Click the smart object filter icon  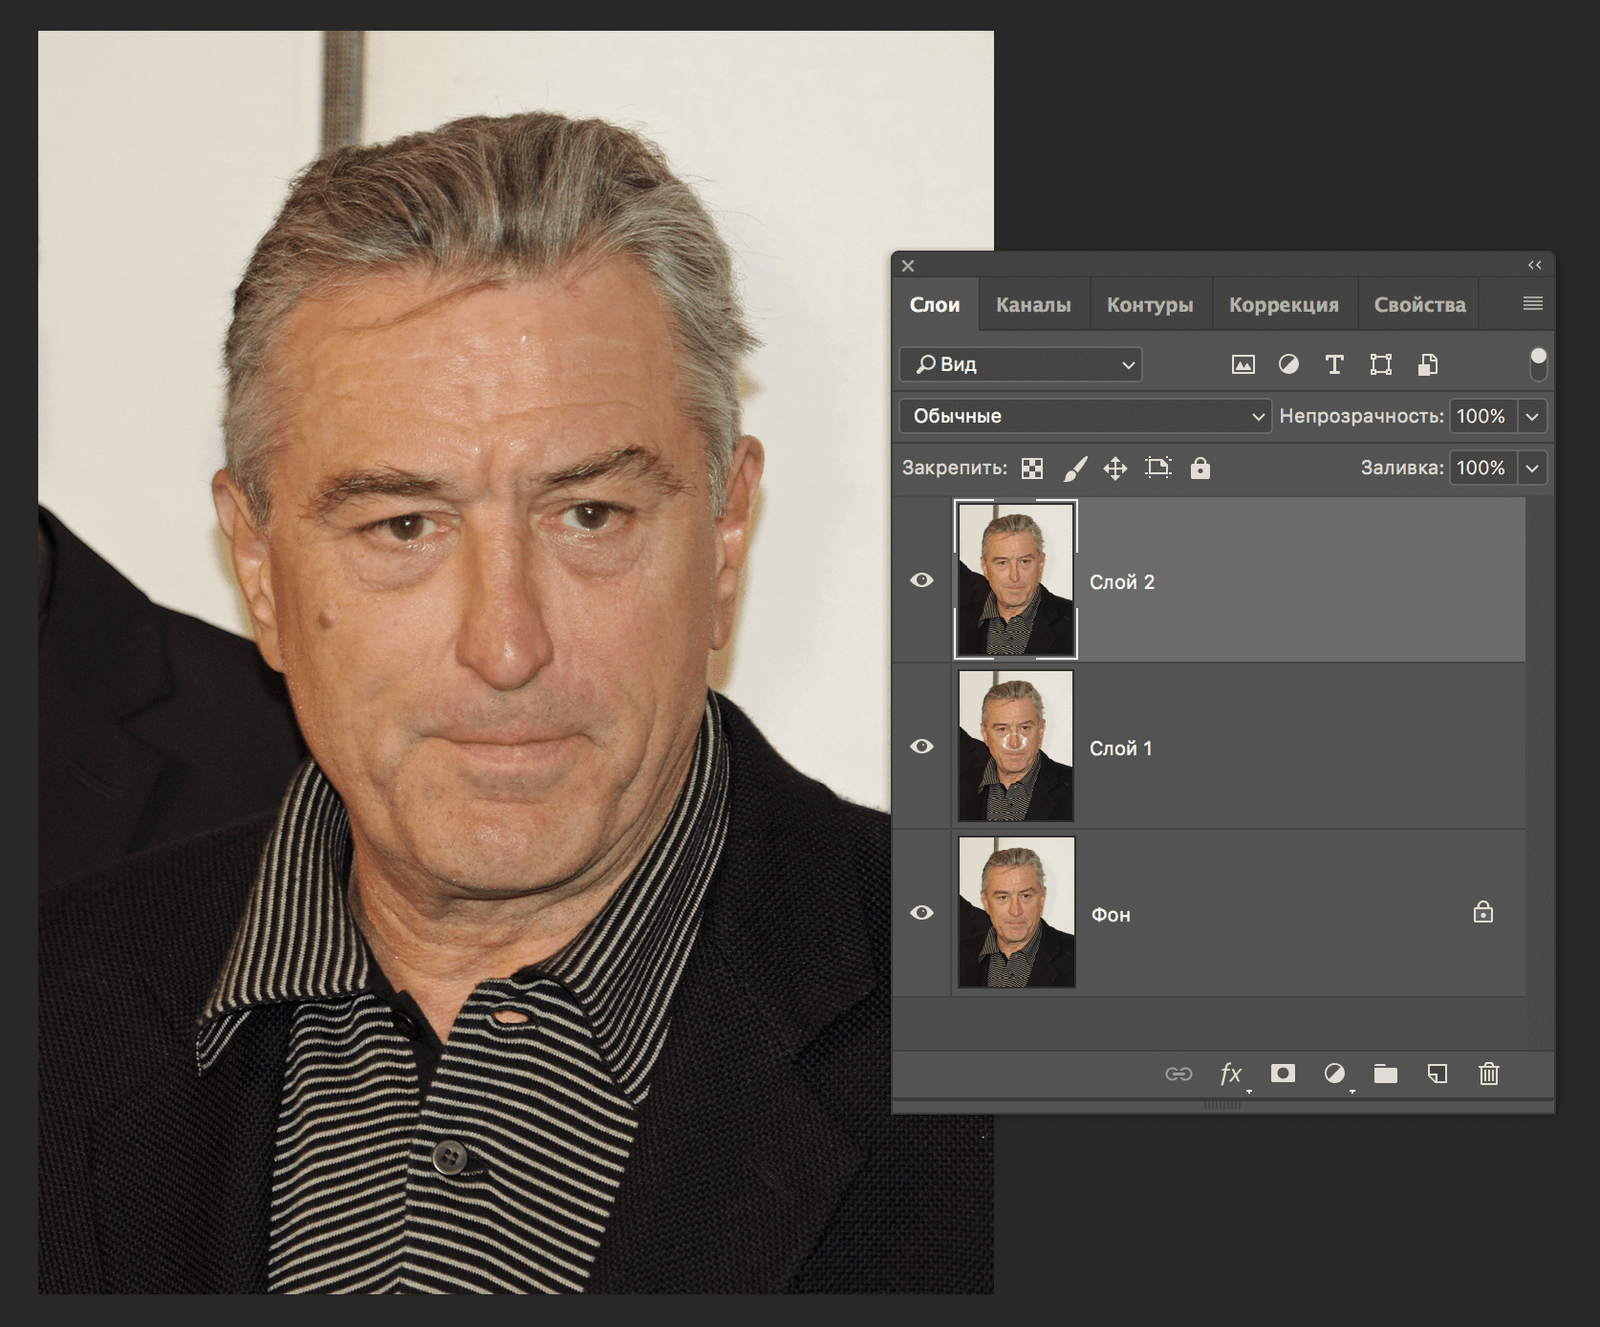pos(1428,365)
